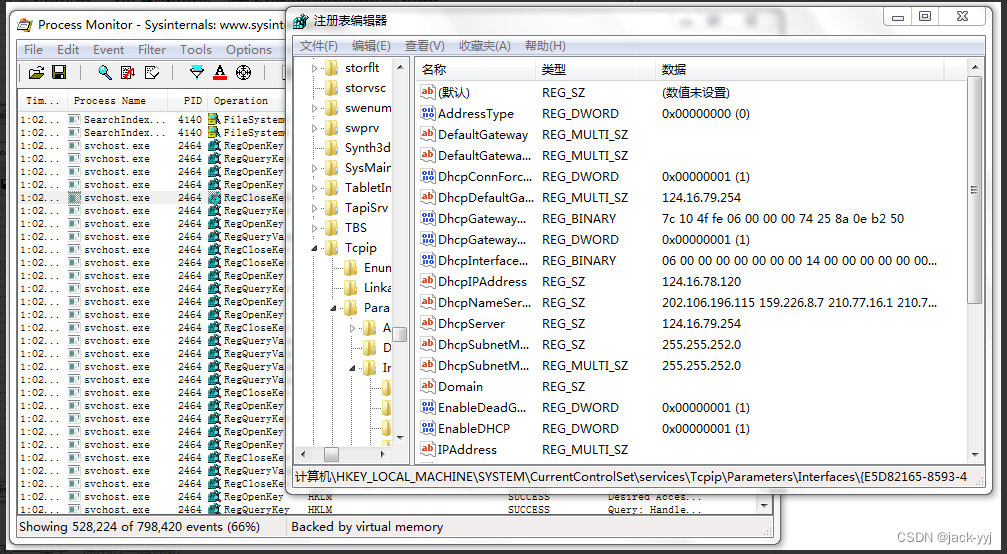The width and height of the screenshot is (1007, 554).
Task: Click the DhcpInterface binary value icon
Action: pos(428,261)
